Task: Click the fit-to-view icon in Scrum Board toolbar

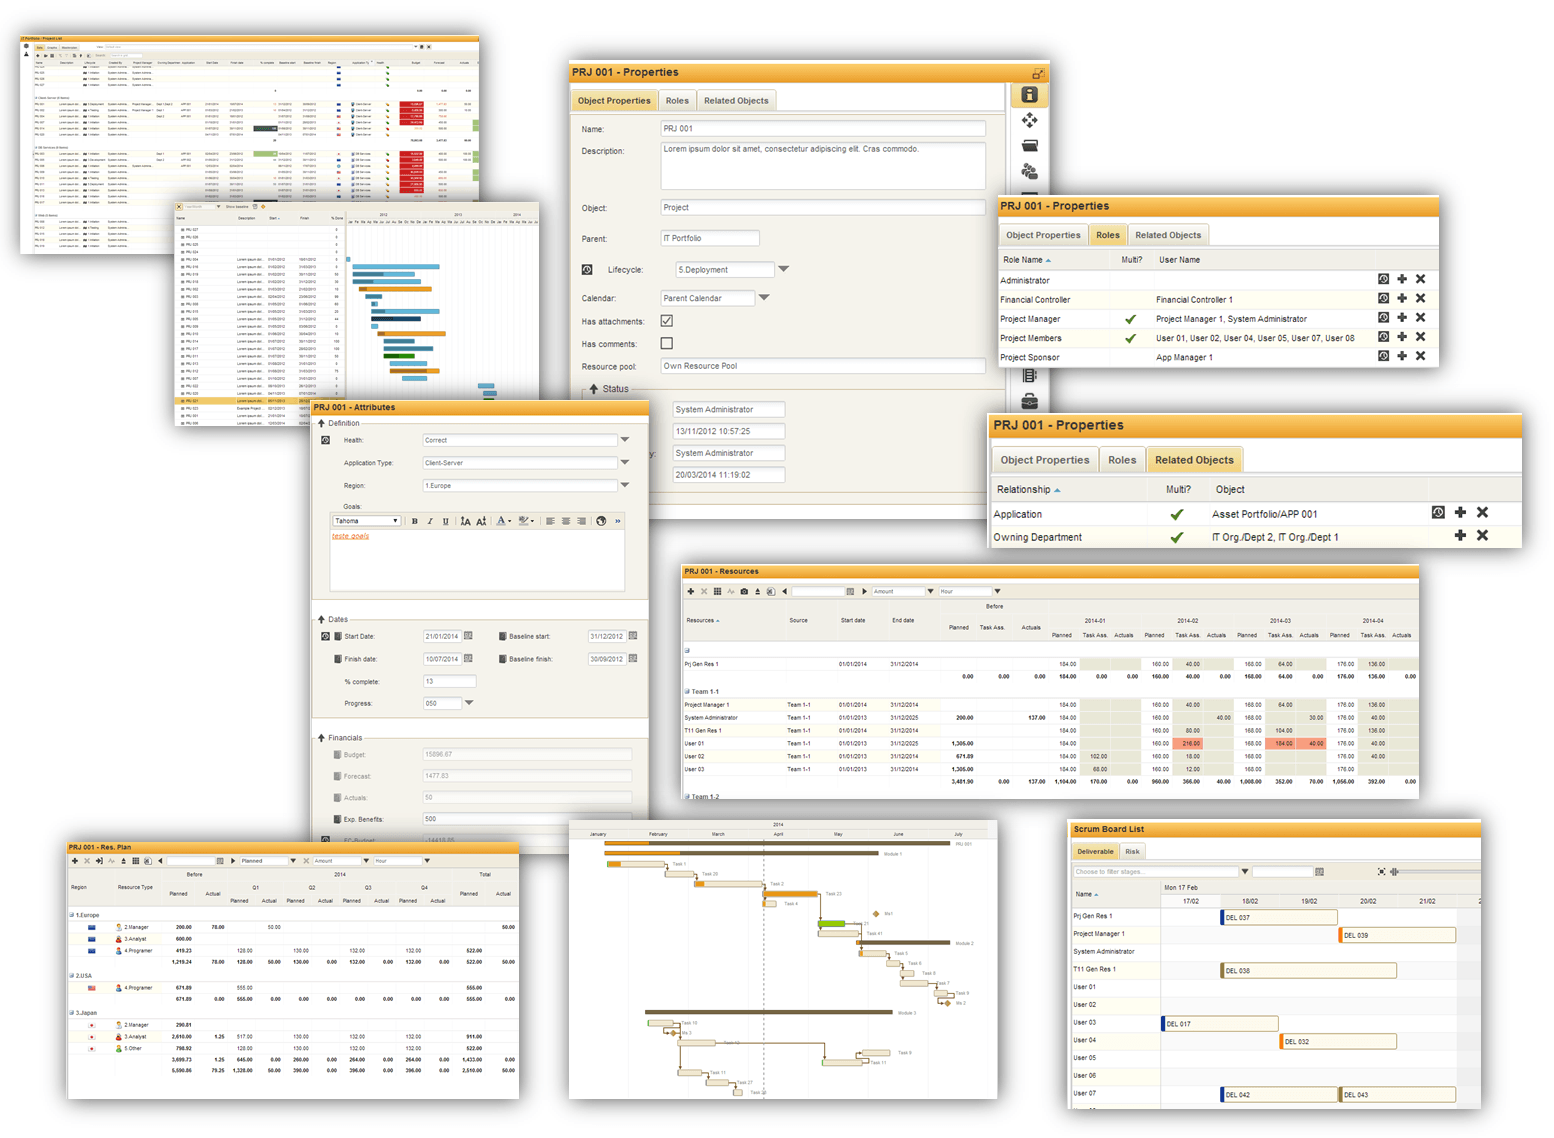Action: click(x=1382, y=871)
